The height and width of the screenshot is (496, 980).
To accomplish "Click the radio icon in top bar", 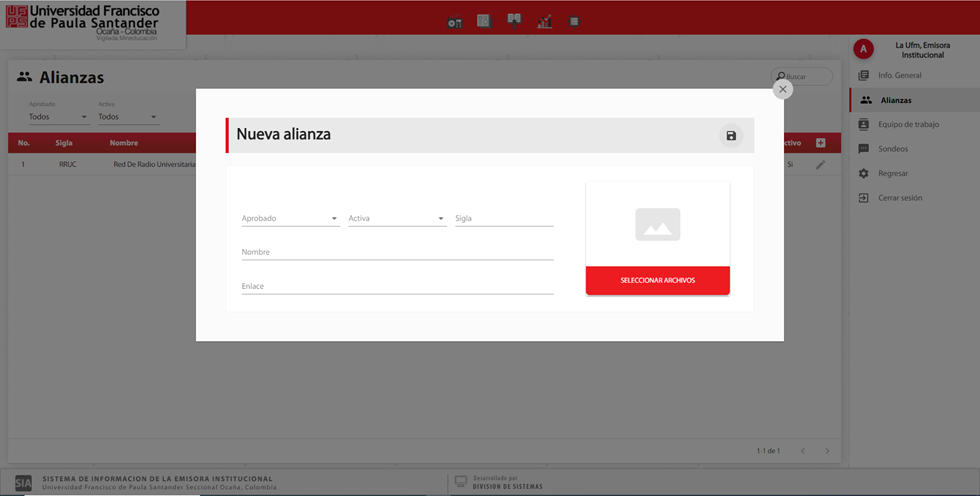I will click(455, 22).
